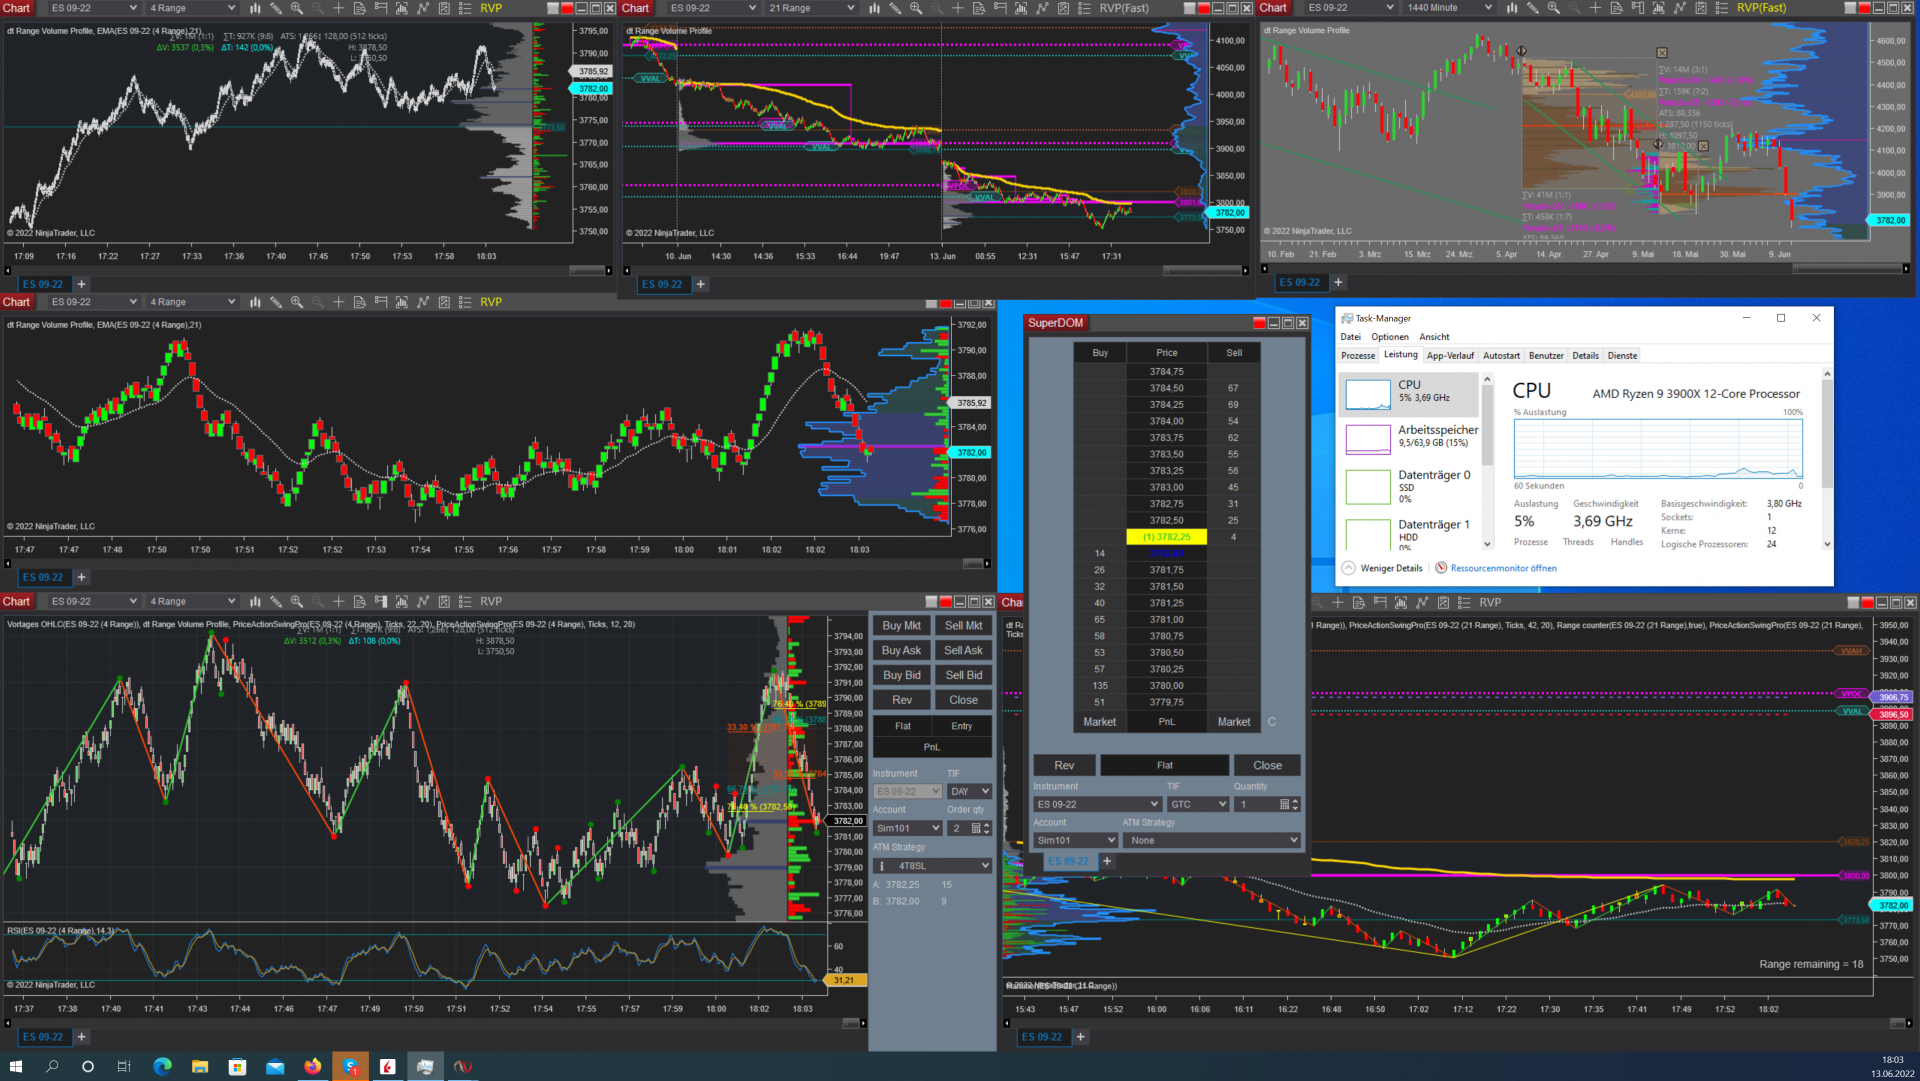Open SuperDOM Account dropdown Sim101
Screen dimensions: 1920x1081
tap(1075, 840)
